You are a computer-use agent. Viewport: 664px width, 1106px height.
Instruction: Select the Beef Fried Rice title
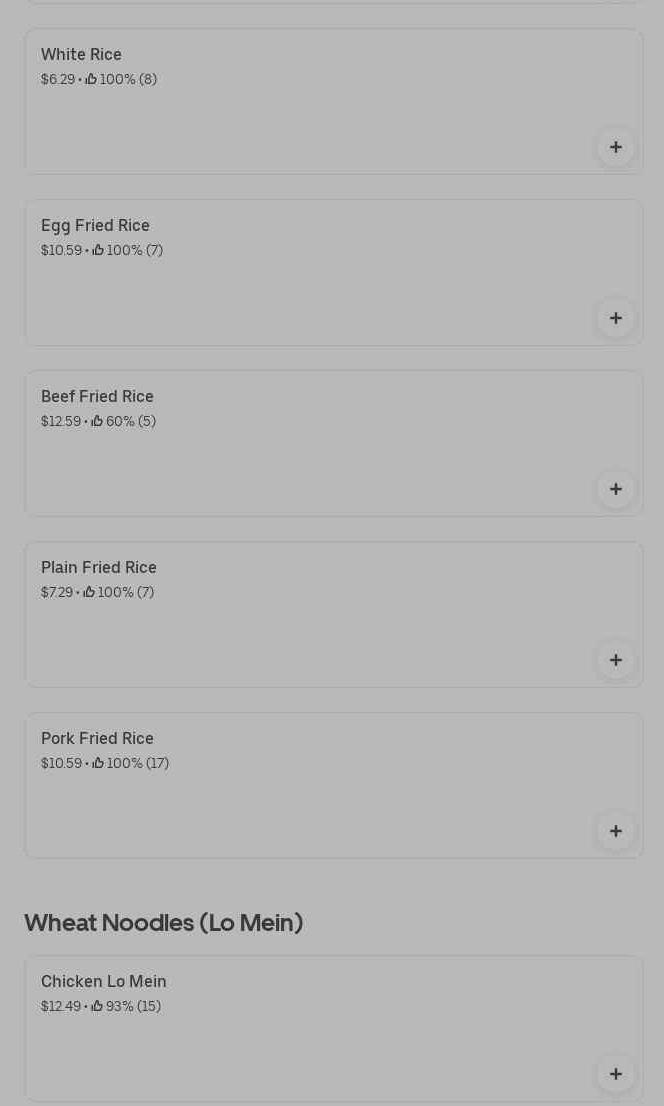coord(97,397)
